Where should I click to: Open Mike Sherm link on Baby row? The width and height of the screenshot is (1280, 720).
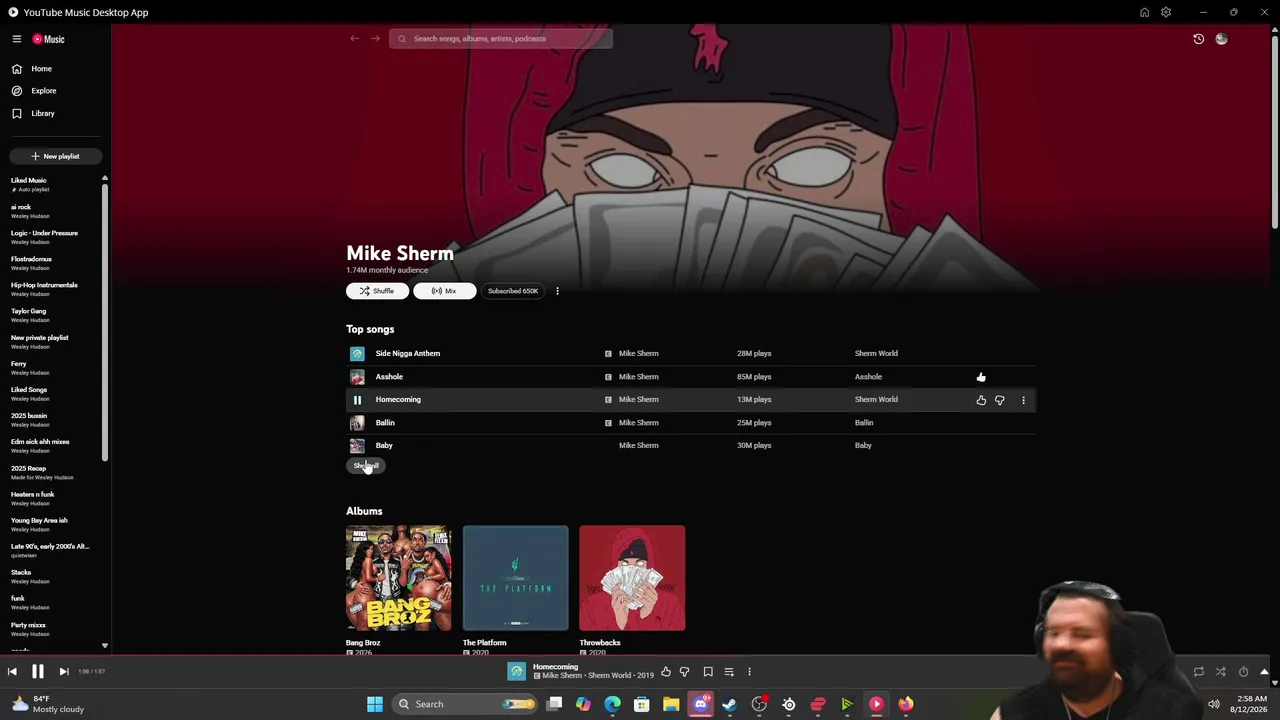tap(638, 446)
